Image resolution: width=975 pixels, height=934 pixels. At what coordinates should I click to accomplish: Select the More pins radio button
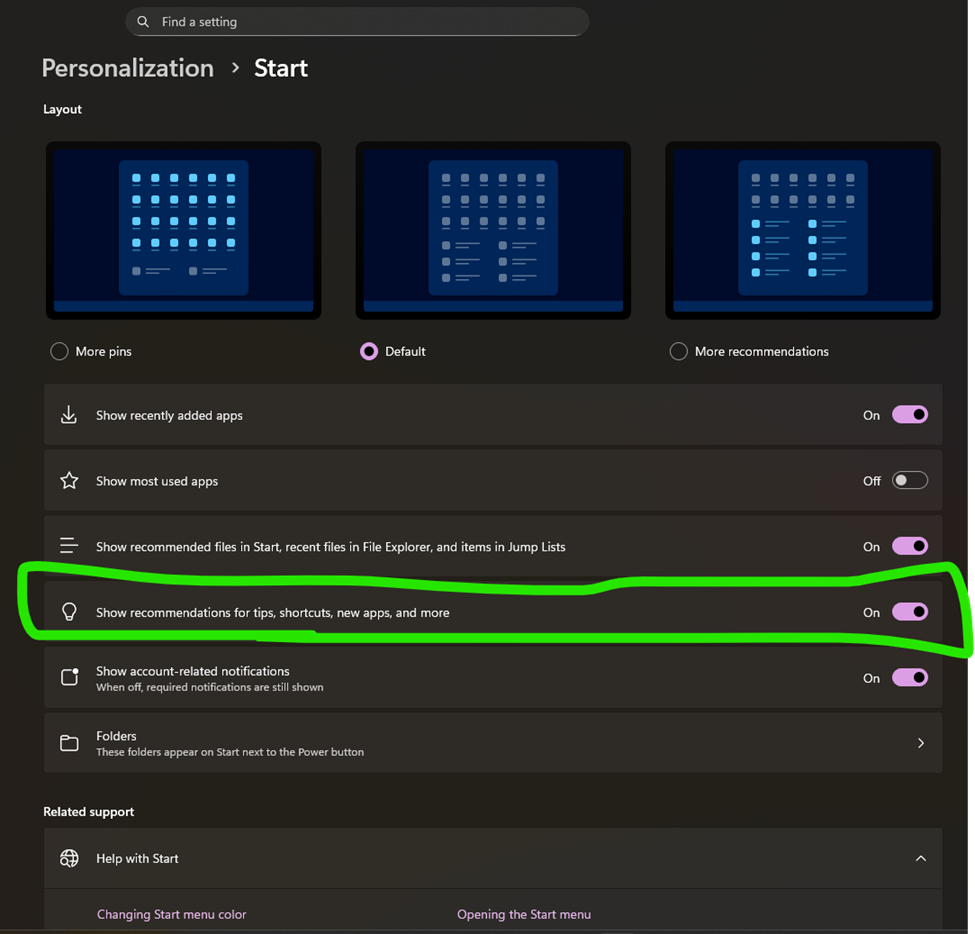click(59, 351)
